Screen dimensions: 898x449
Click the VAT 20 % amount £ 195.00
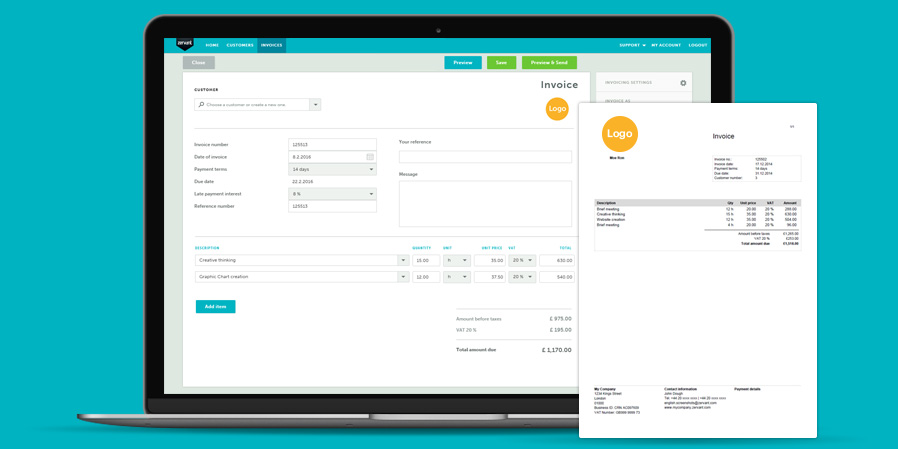click(x=560, y=330)
